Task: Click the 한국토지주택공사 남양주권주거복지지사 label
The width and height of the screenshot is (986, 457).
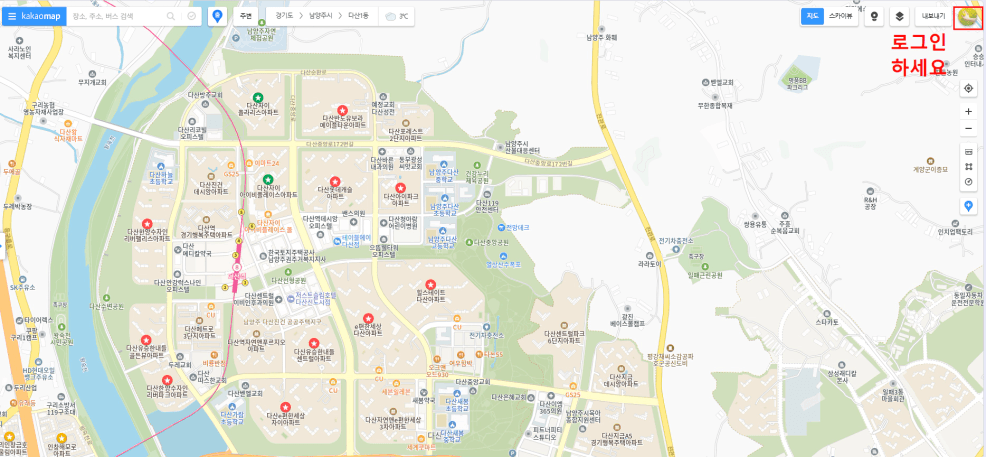Action: click(x=297, y=255)
